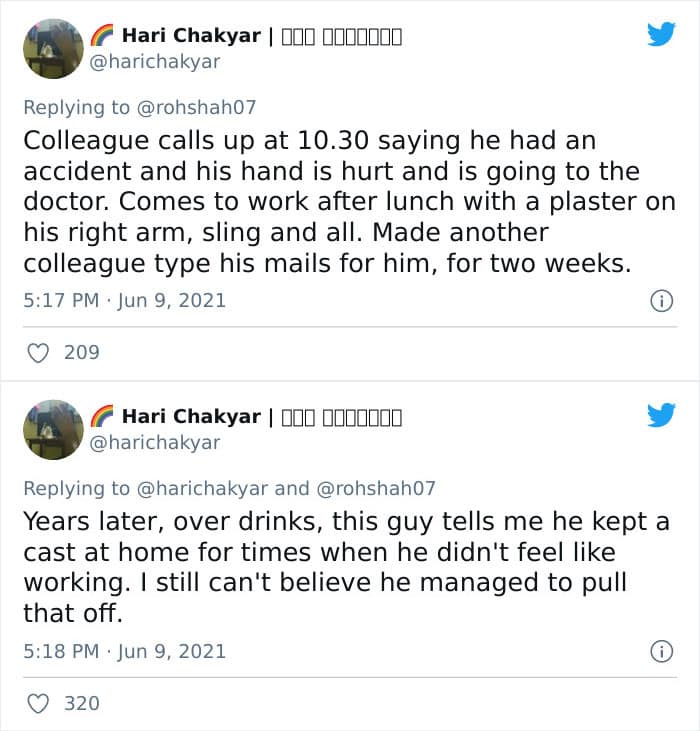
Task: Open the info icon on second tweet
Action: click(x=661, y=651)
